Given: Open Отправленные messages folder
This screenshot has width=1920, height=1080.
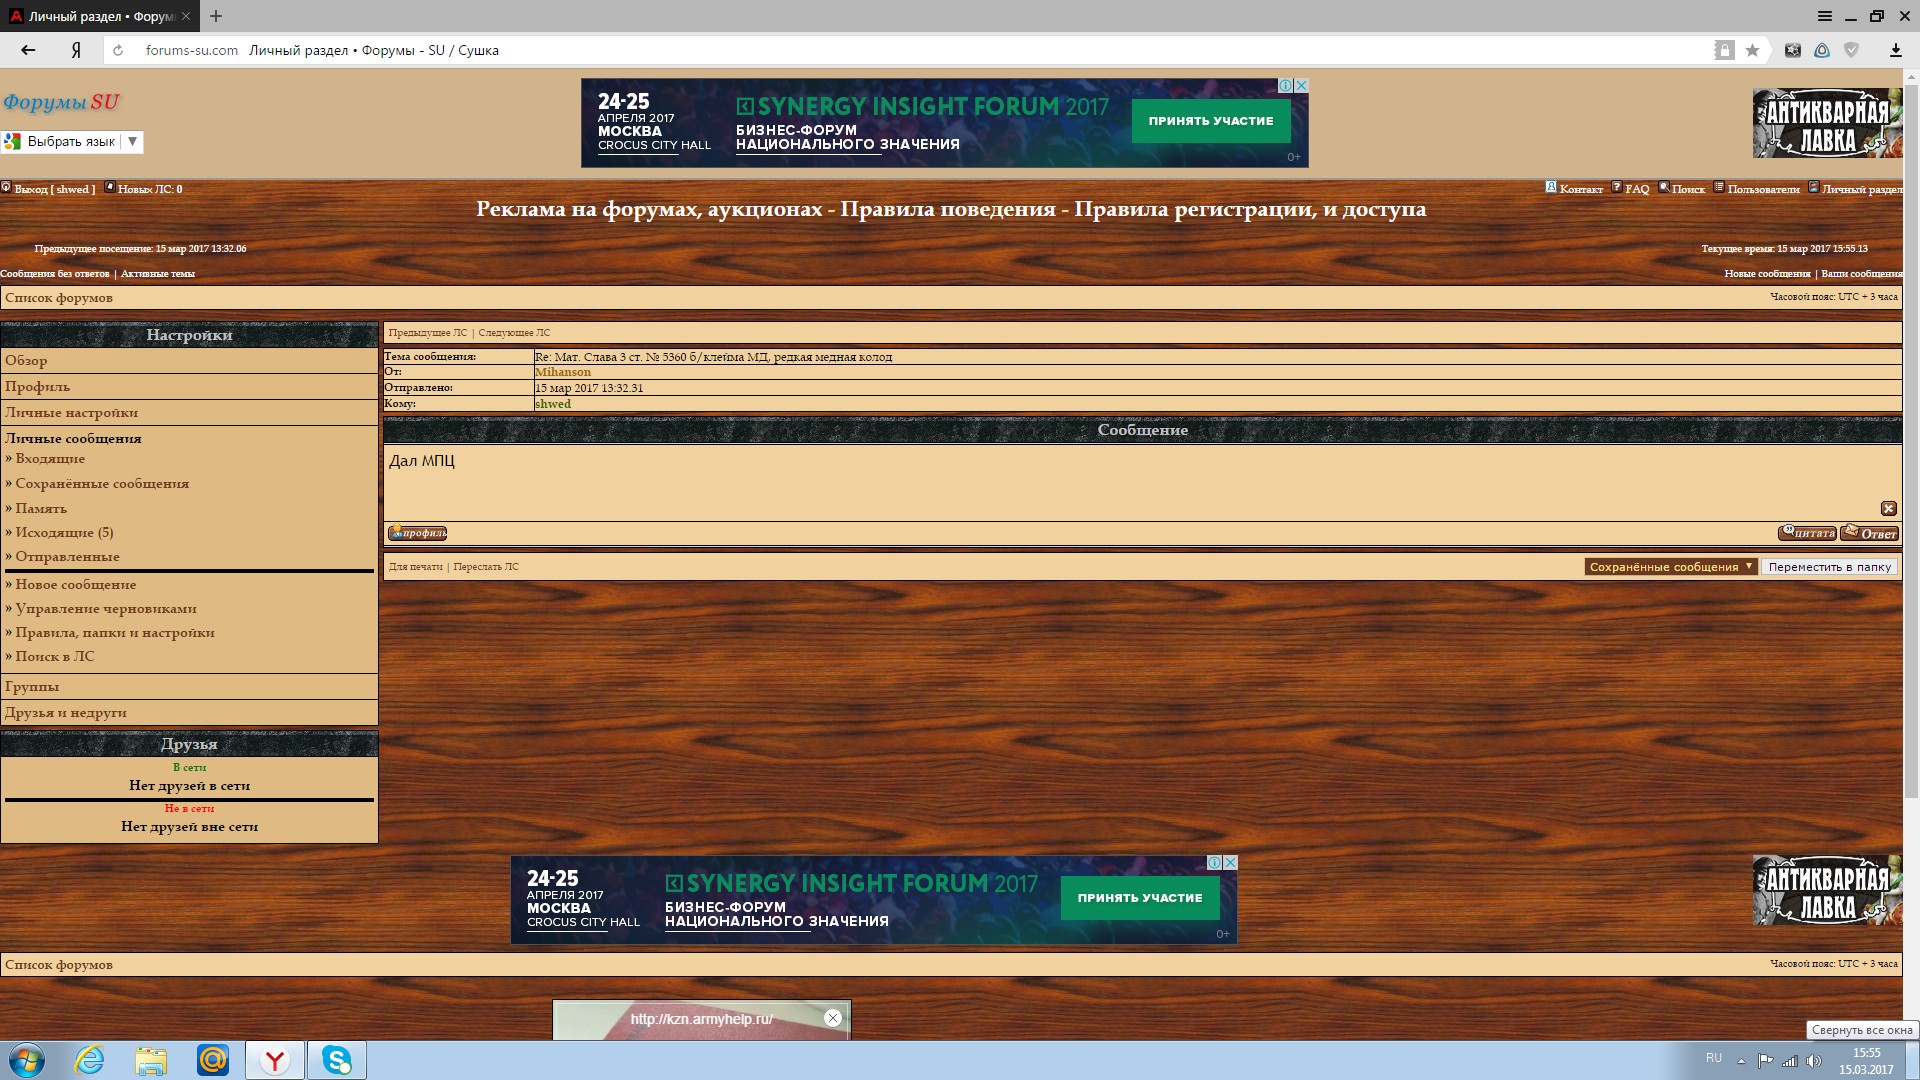Looking at the screenshot, I should click(67, 556).
